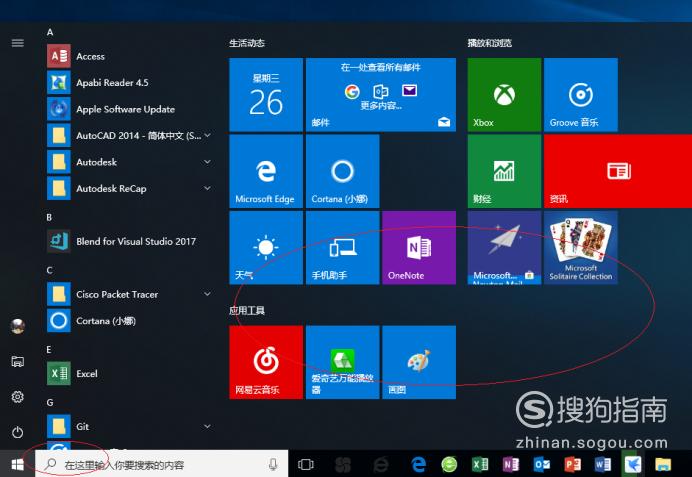Open the user account avatar
The height and width of the screenshot is (477, 692).
coord(18,327)
